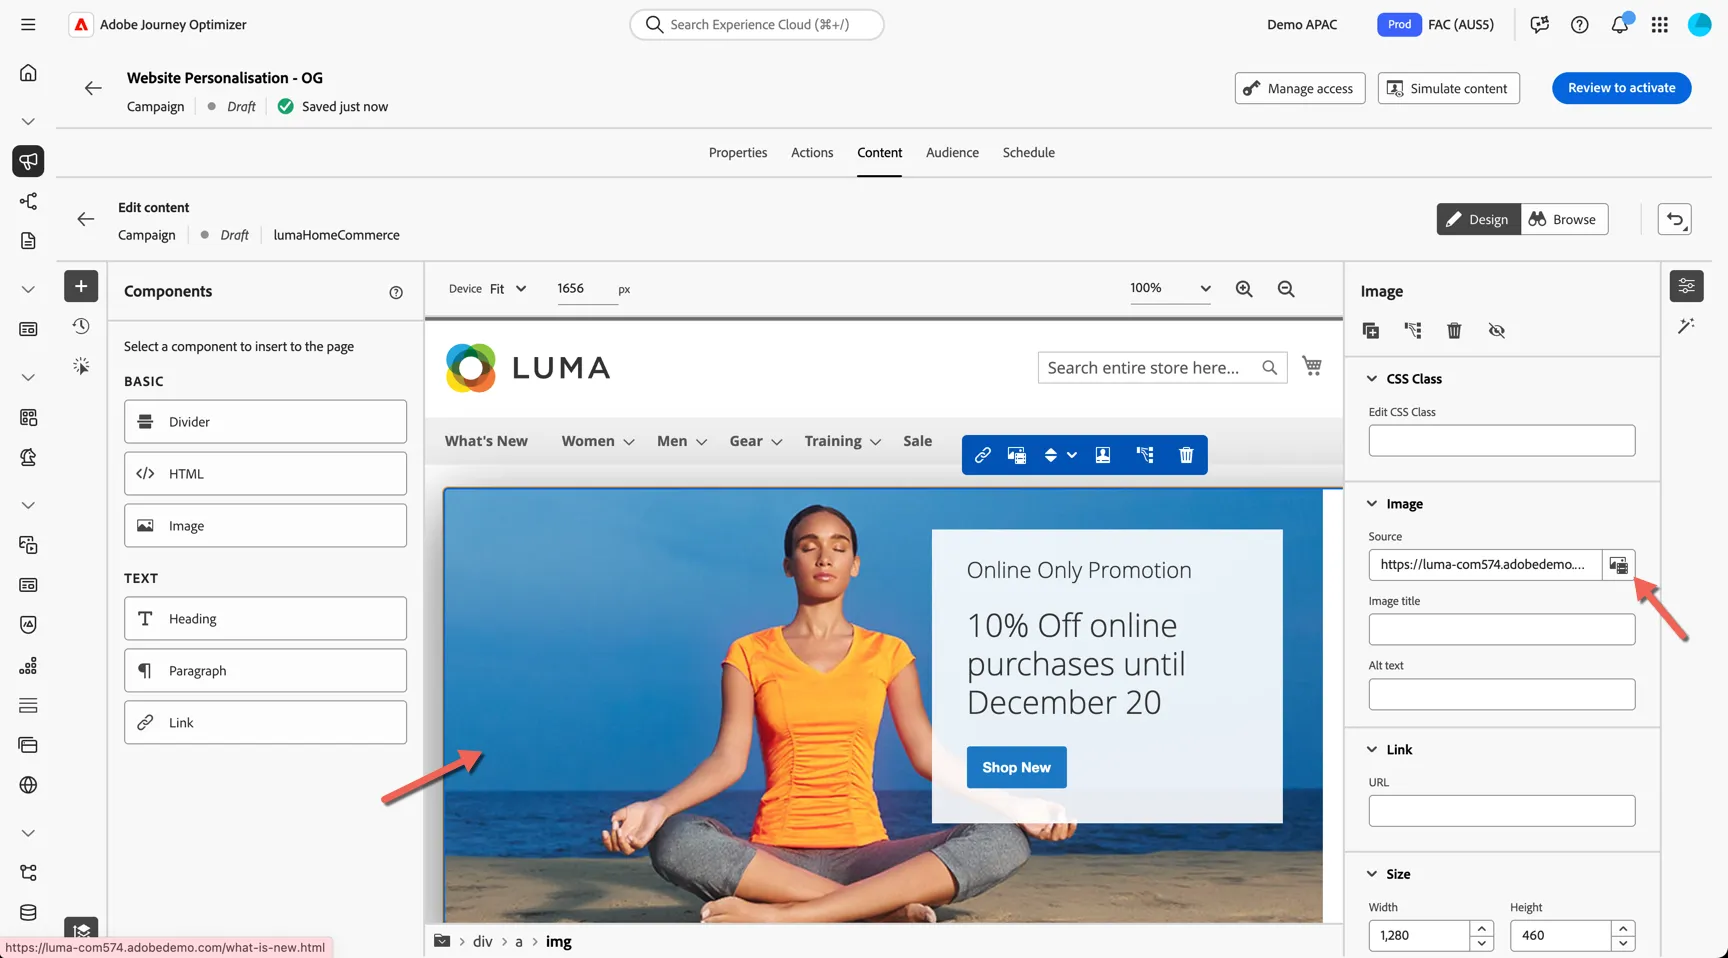Image resolution: width=1728 pixels, height=958 pixels.
Task: Open the Schedule tab
Action: [x=1029, y=153]
